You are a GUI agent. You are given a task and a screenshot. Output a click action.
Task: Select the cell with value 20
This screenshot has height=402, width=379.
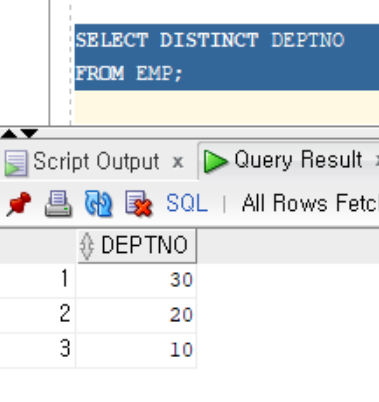click(136, 315)
